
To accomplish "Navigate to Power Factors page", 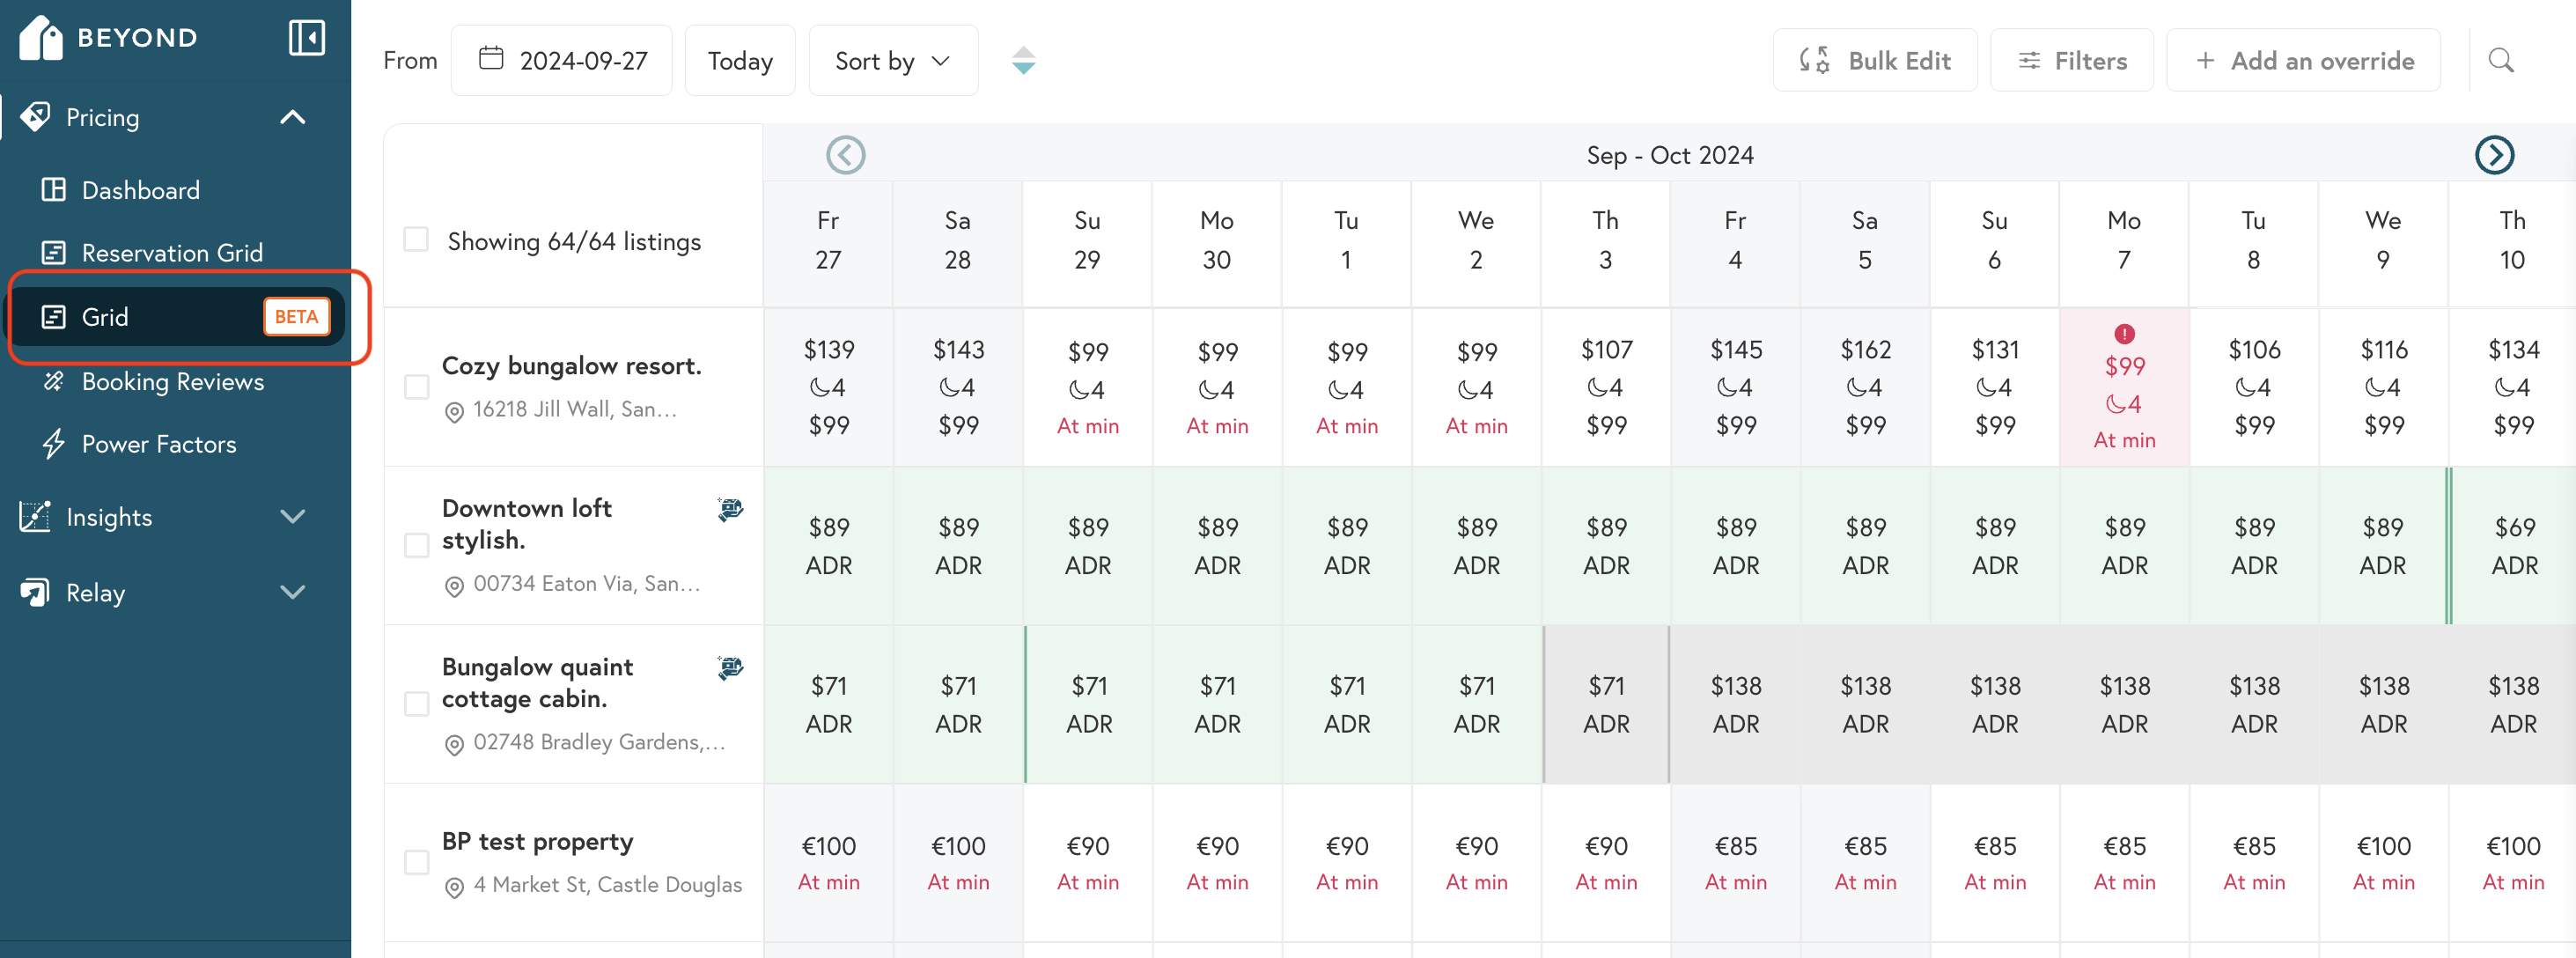I will point(158,444).
